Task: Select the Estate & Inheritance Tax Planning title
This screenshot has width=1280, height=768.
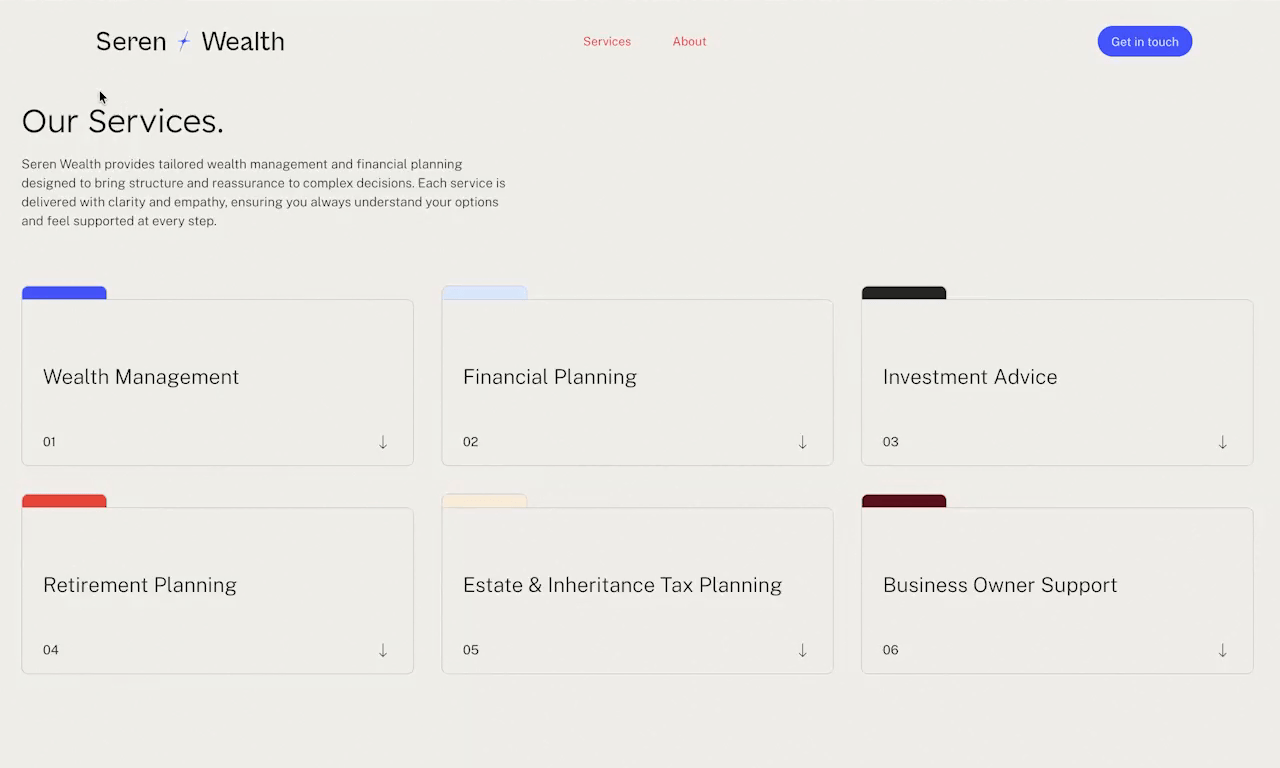Action: pyautogui.click(x=622, y=585)
